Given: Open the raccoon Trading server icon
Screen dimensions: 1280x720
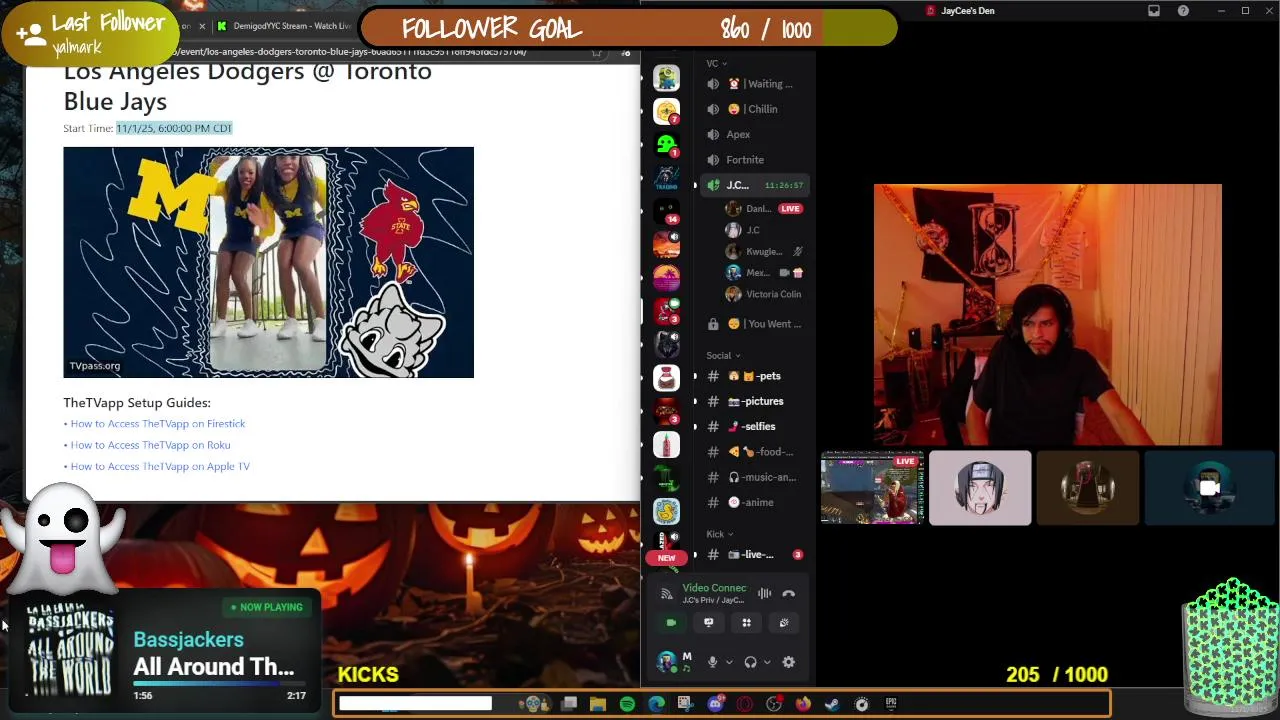Looking at the screenshot, I should click(666, 178).
